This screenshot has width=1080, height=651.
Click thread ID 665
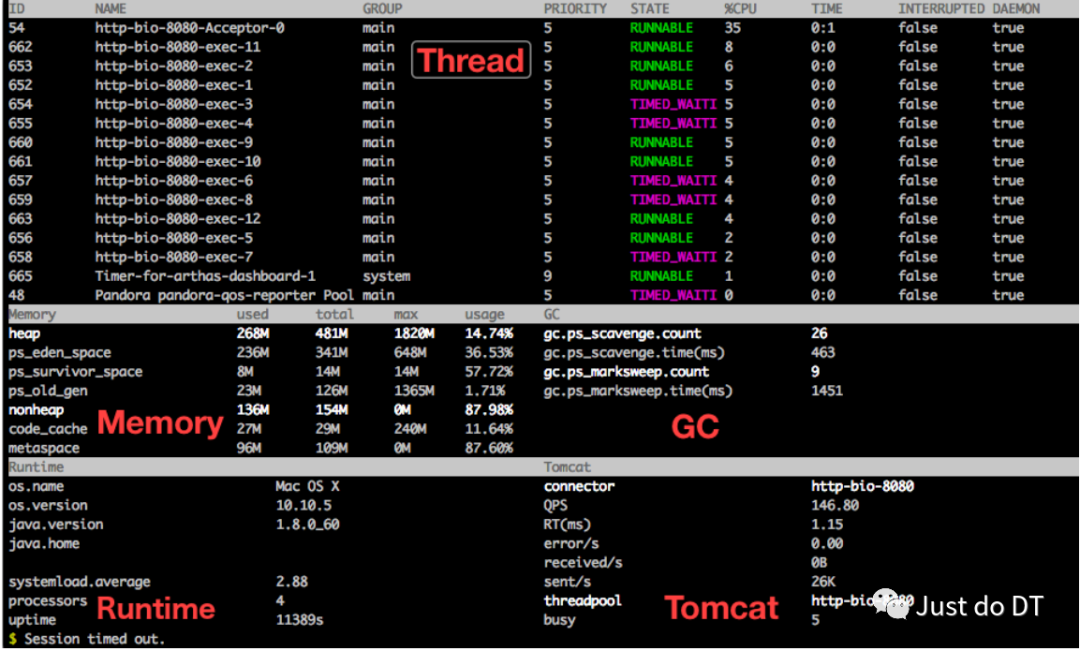(21, 276)
